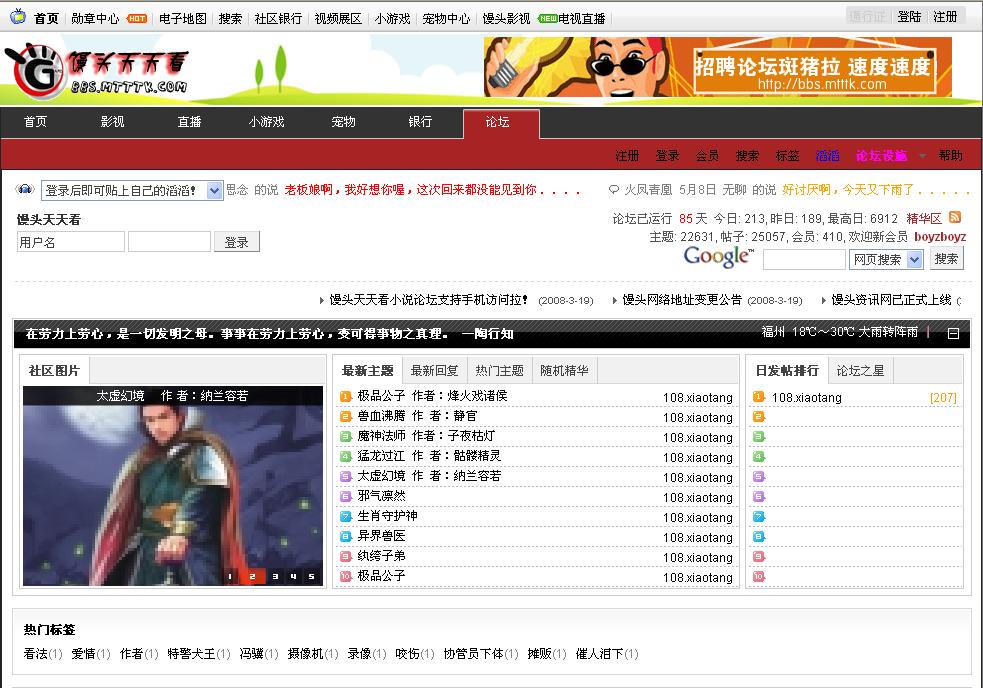Open the 电子地图 link in the top bar

coord(182,19)
